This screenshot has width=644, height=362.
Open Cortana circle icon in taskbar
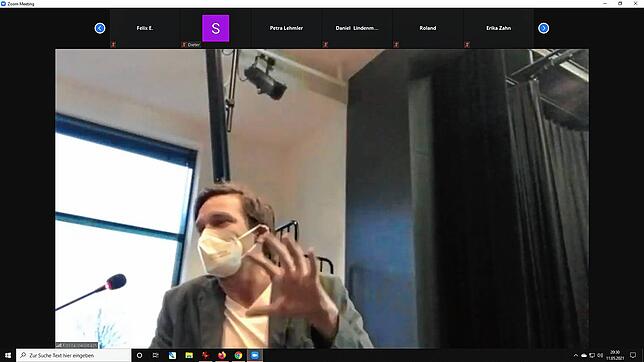pos(139,355)
